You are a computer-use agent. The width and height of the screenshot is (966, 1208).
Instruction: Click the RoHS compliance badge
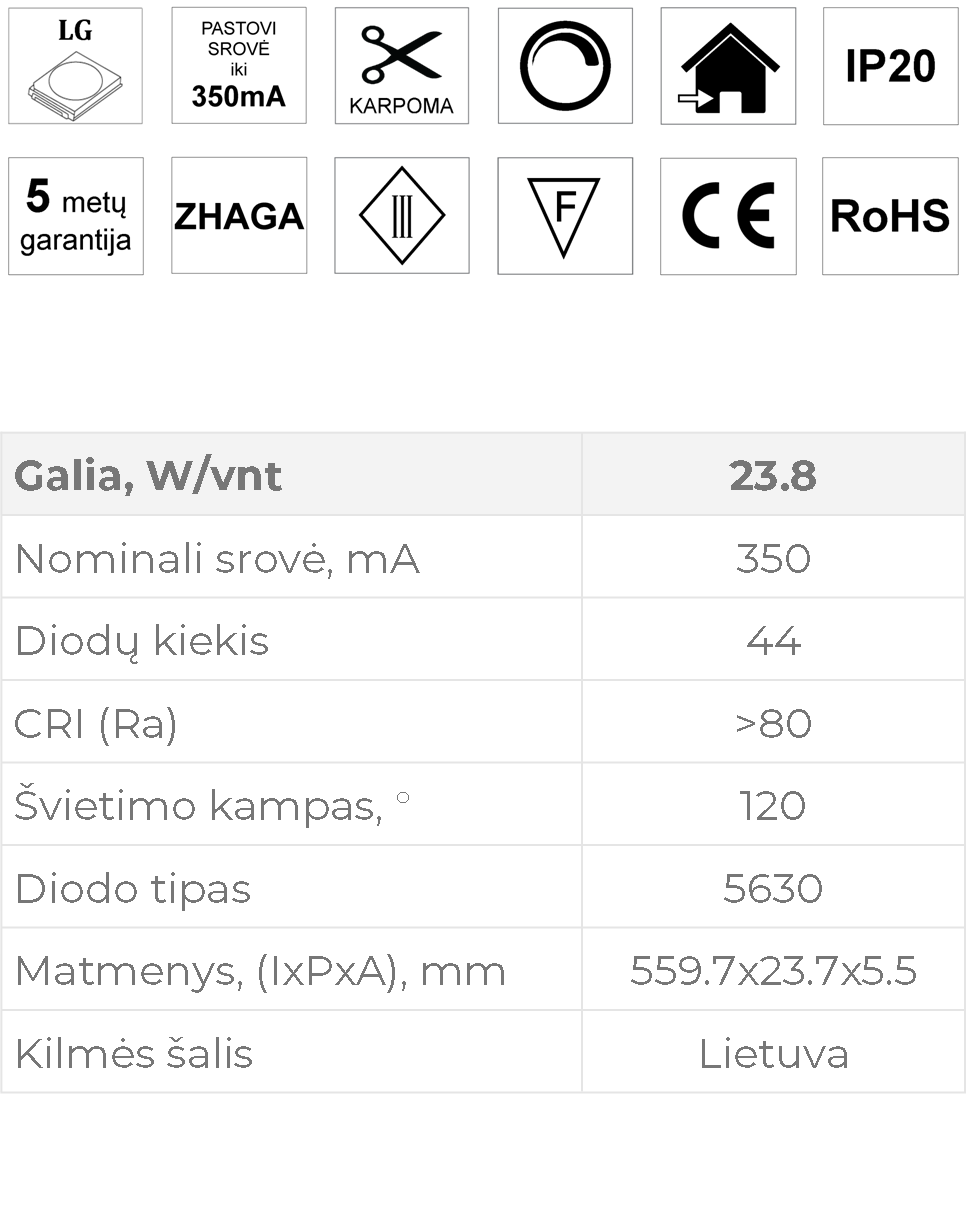pos(890,216)
